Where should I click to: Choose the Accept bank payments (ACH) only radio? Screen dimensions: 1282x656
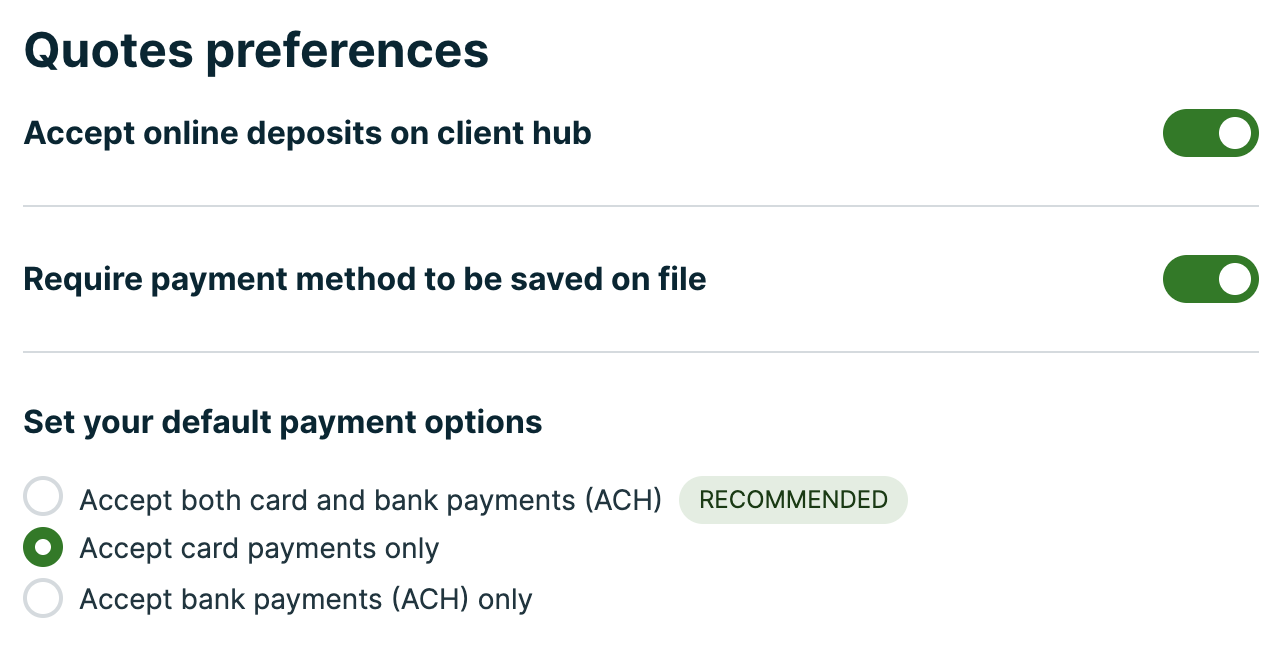pyautogui.click(x=43, y=598)
